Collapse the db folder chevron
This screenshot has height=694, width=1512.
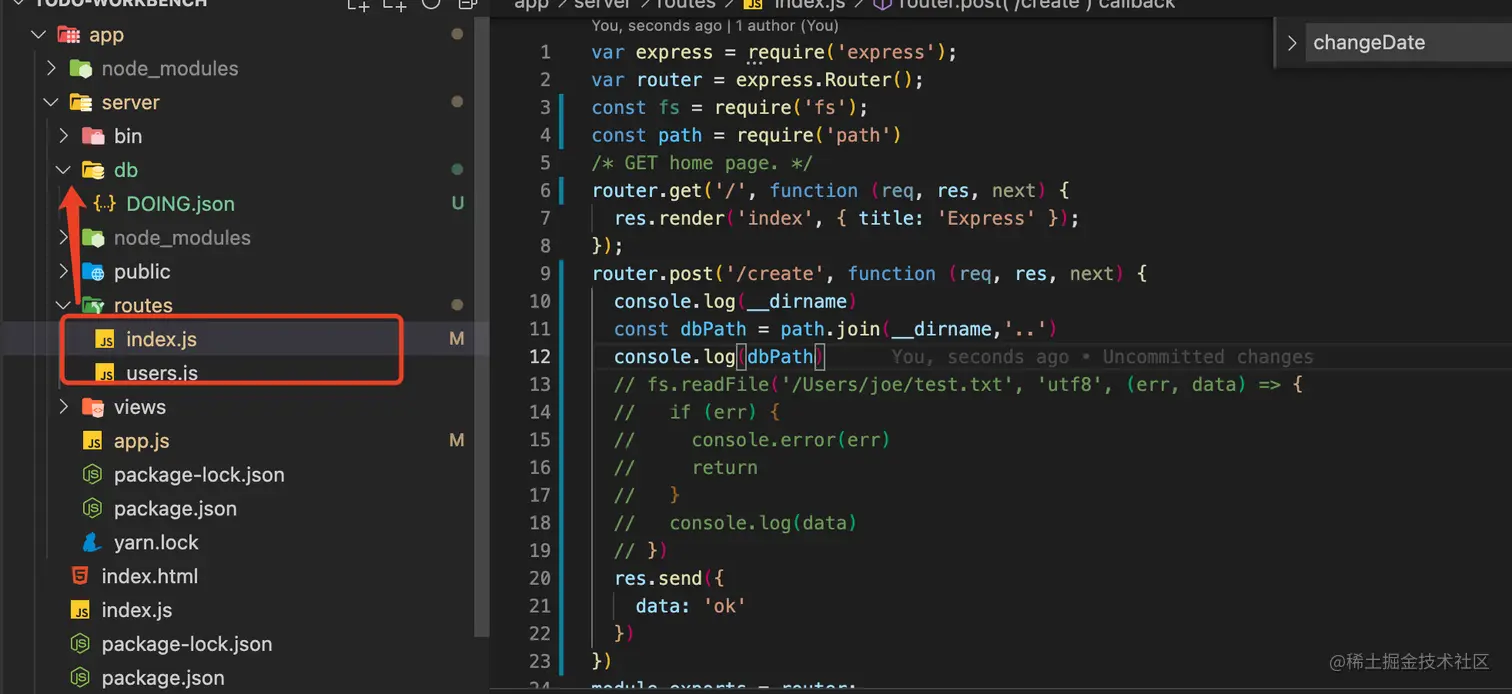[63, 170]
